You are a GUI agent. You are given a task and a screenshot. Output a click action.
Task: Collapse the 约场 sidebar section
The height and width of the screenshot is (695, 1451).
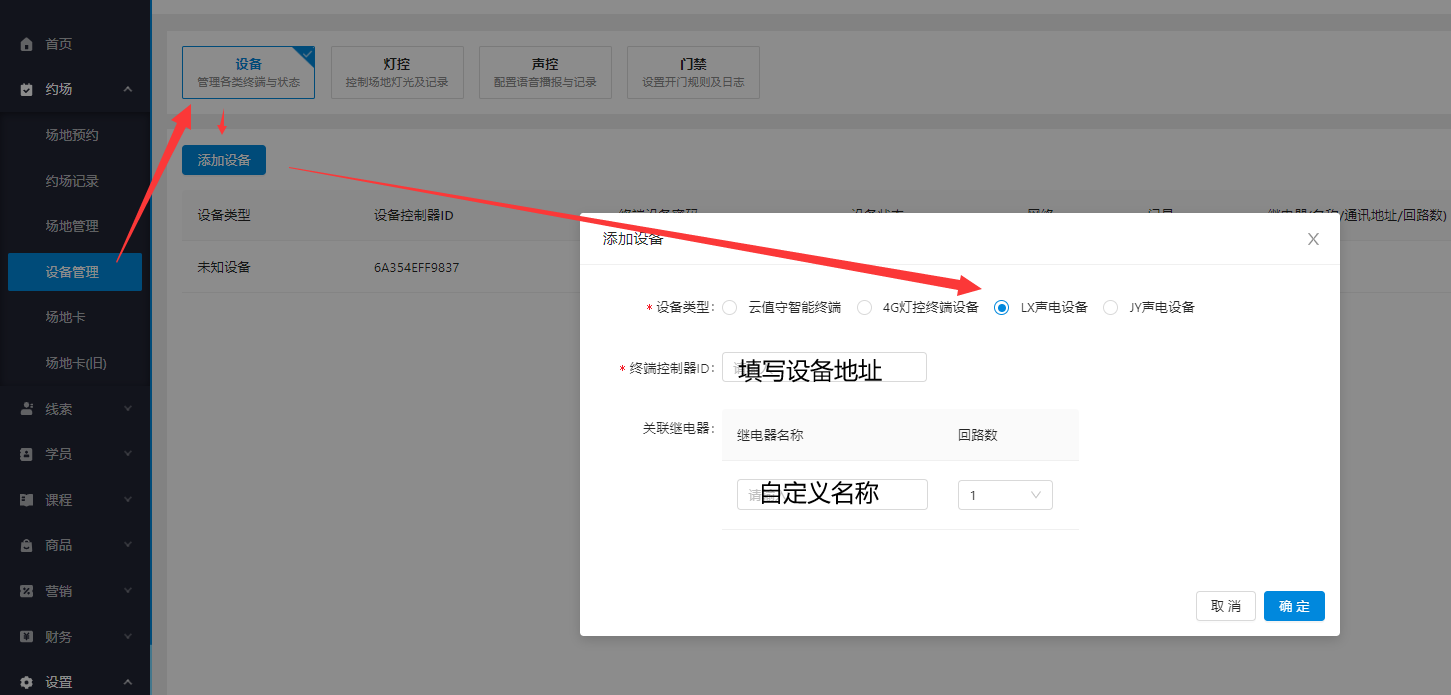tap(127, 89)
